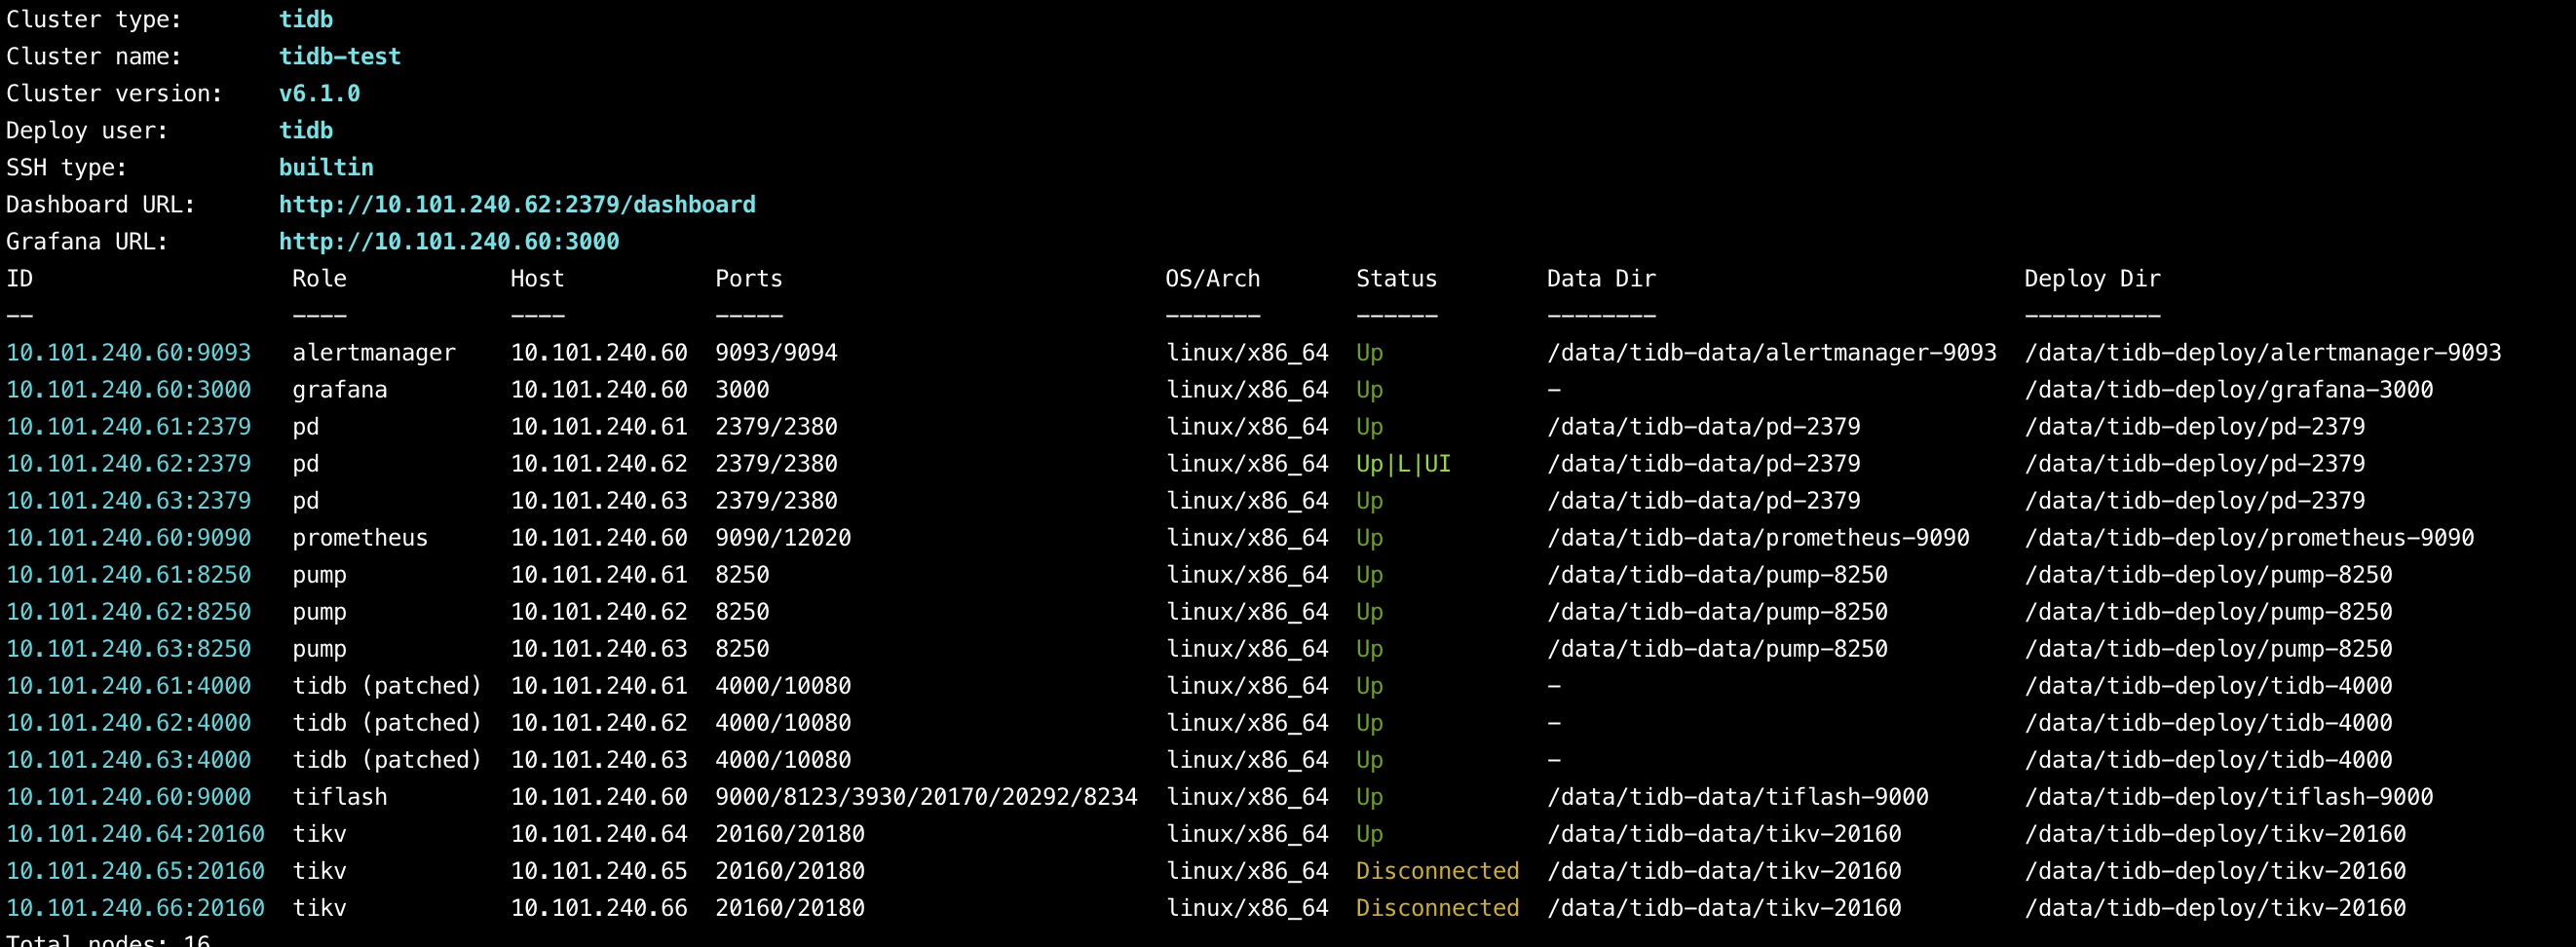The height and width of the screenshot is (947, 2576).
Task: Select the Data Dir column header
Action: point(1601,279)
